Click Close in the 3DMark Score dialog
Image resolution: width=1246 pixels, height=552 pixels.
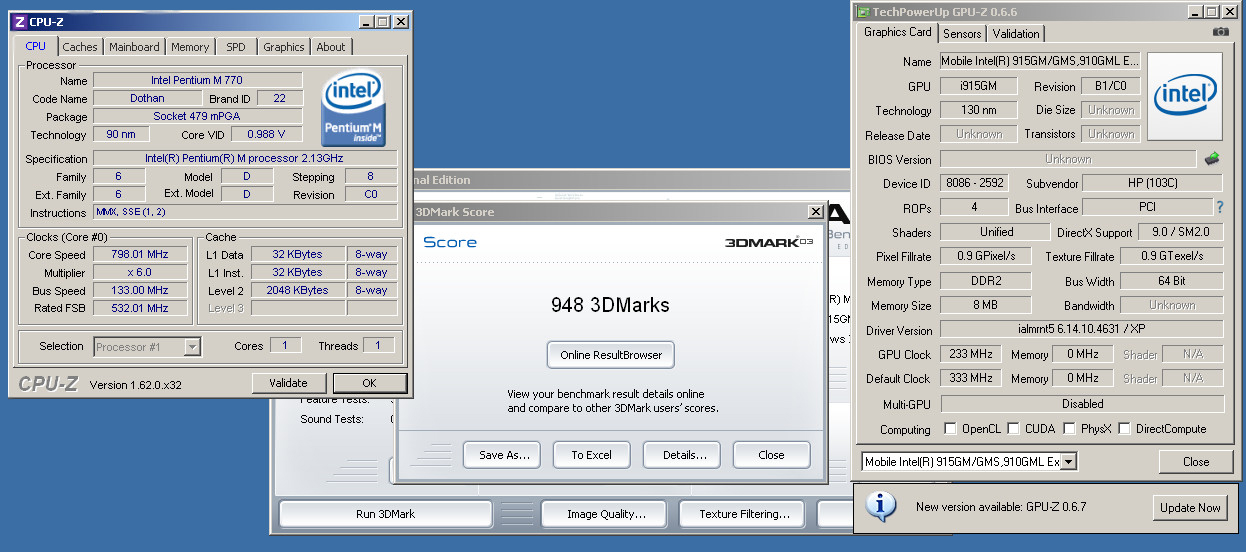click(771, 455)
